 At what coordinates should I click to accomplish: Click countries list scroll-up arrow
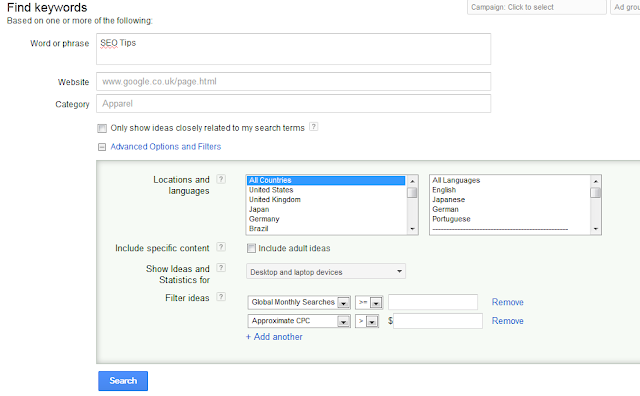[x=412, y=181]
